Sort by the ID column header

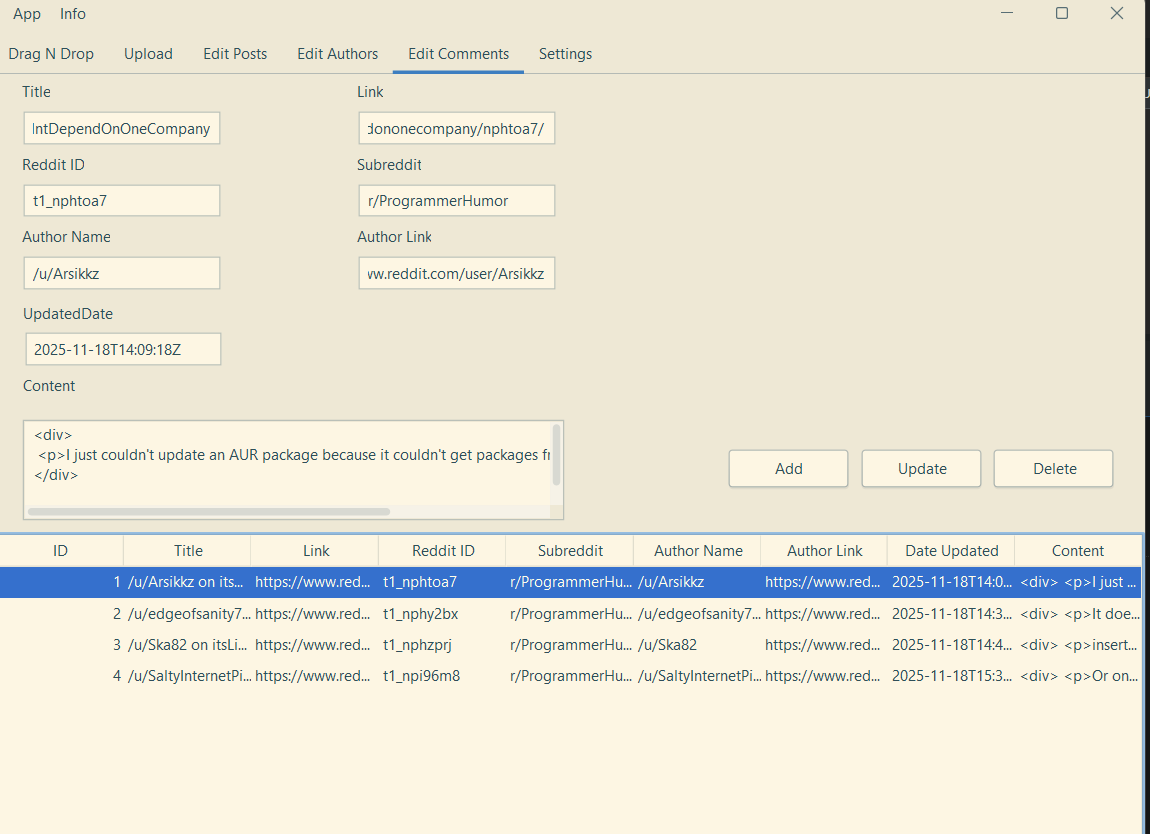[61, 551]
